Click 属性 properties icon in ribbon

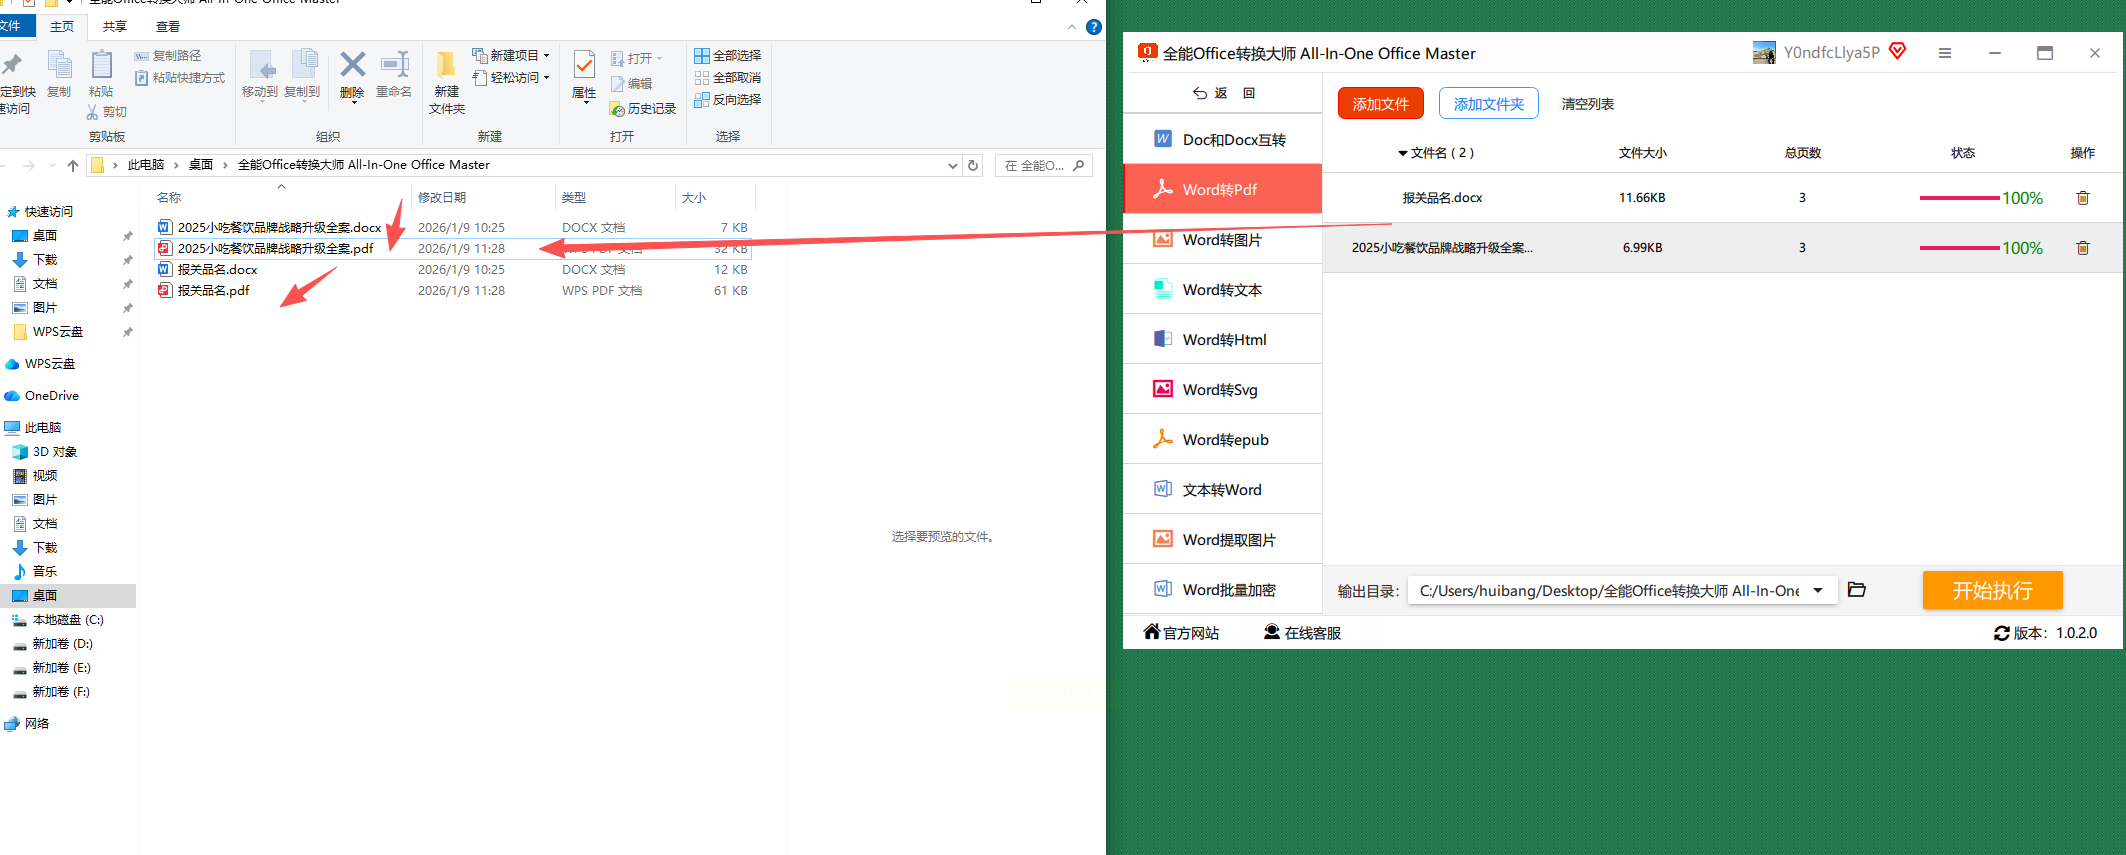click(584, 66)
